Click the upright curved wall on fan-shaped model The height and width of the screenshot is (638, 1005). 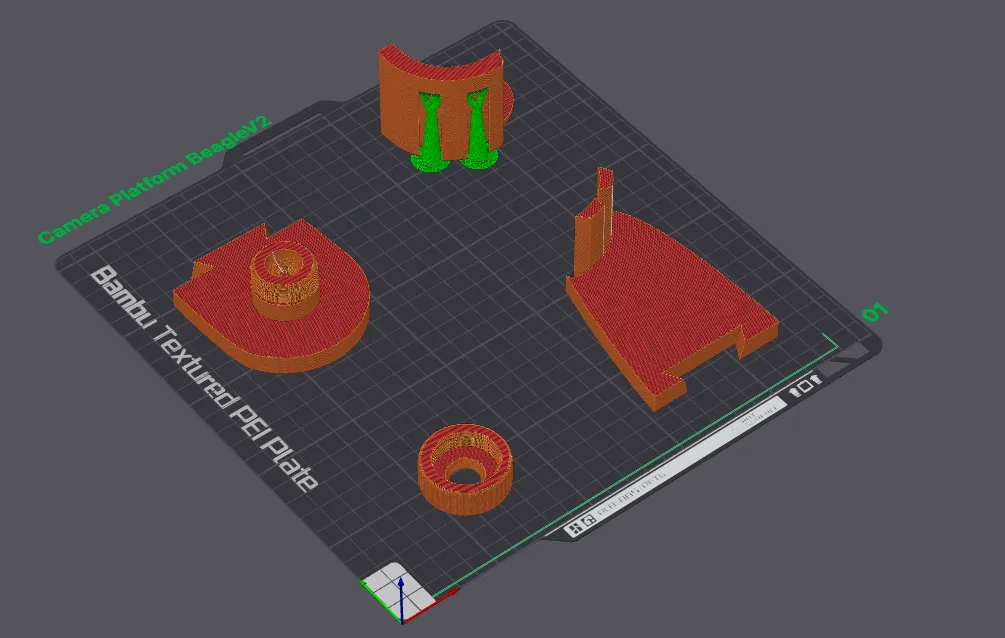(x=593, y=224)
